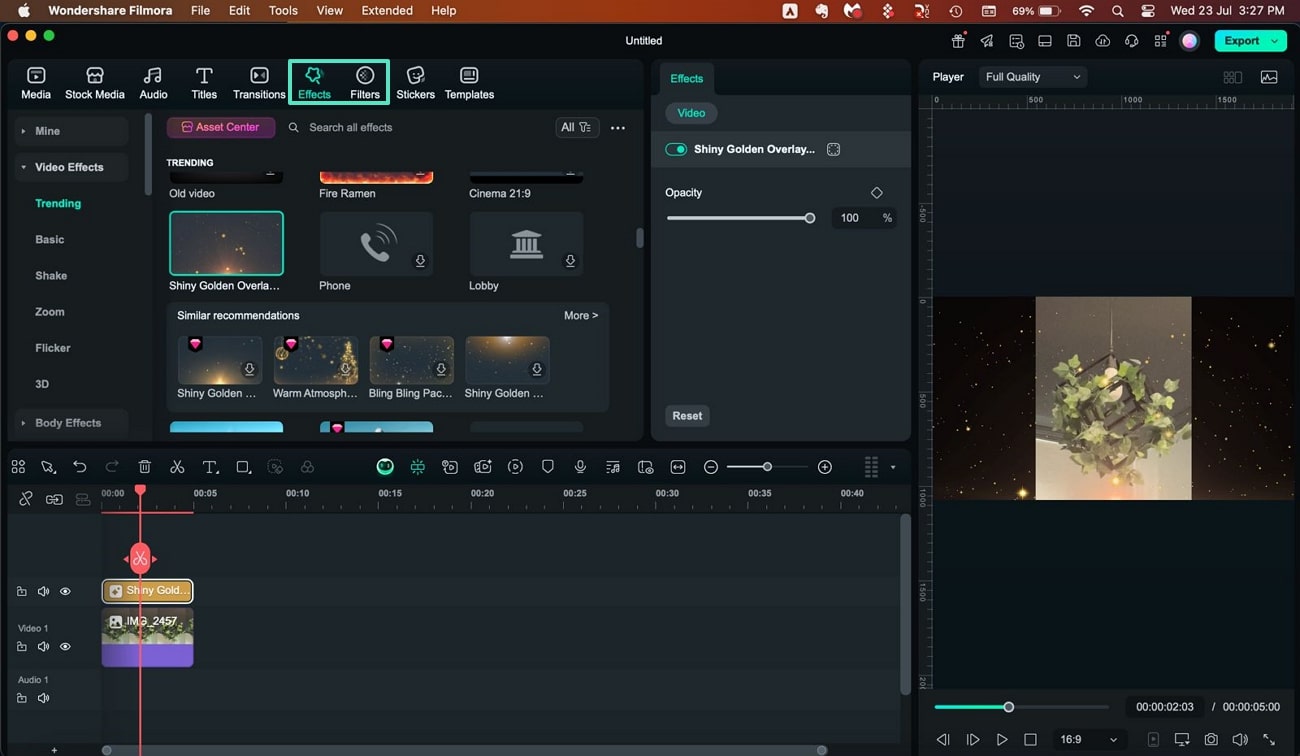Switch to the Audio tab

153,83
